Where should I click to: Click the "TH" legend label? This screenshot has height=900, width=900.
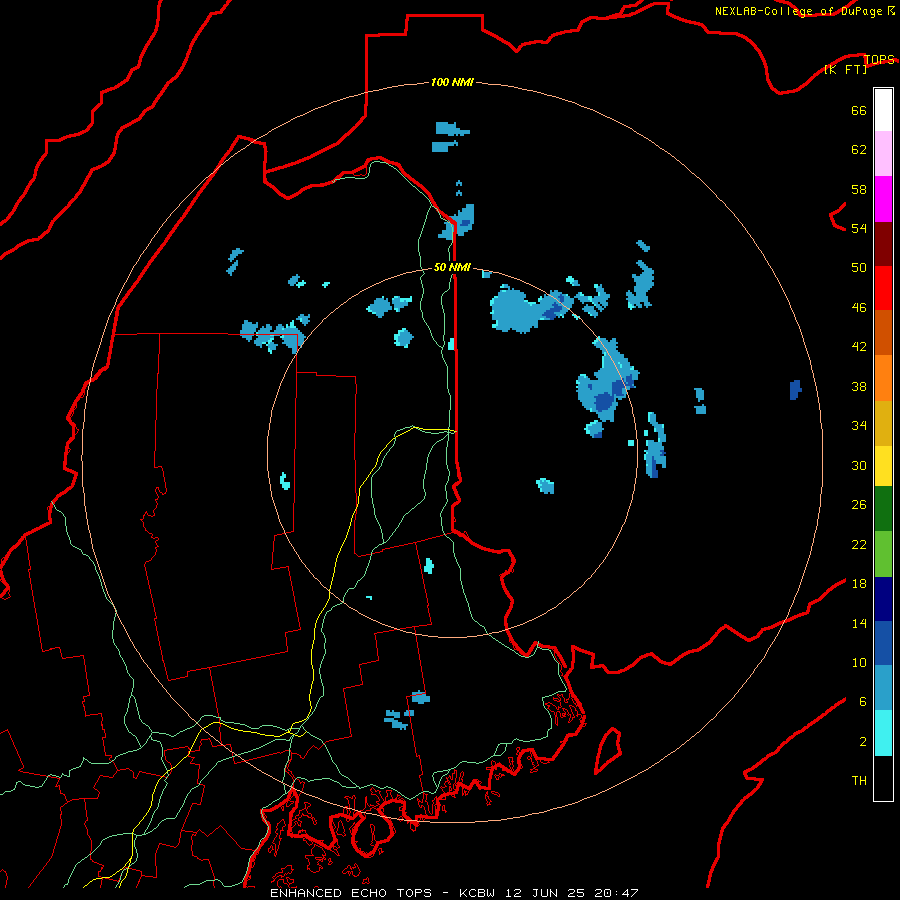point(859,781)
